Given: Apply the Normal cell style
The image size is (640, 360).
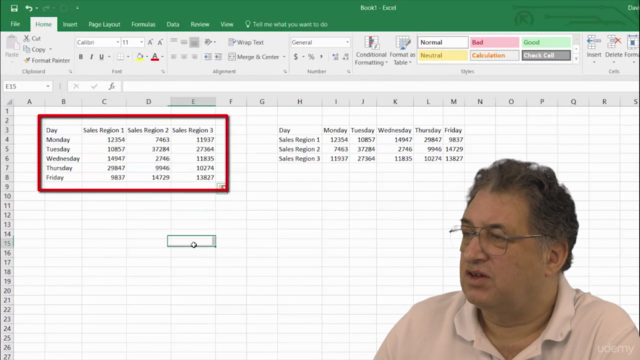Looking at the screenshot, I should point(442,42).
